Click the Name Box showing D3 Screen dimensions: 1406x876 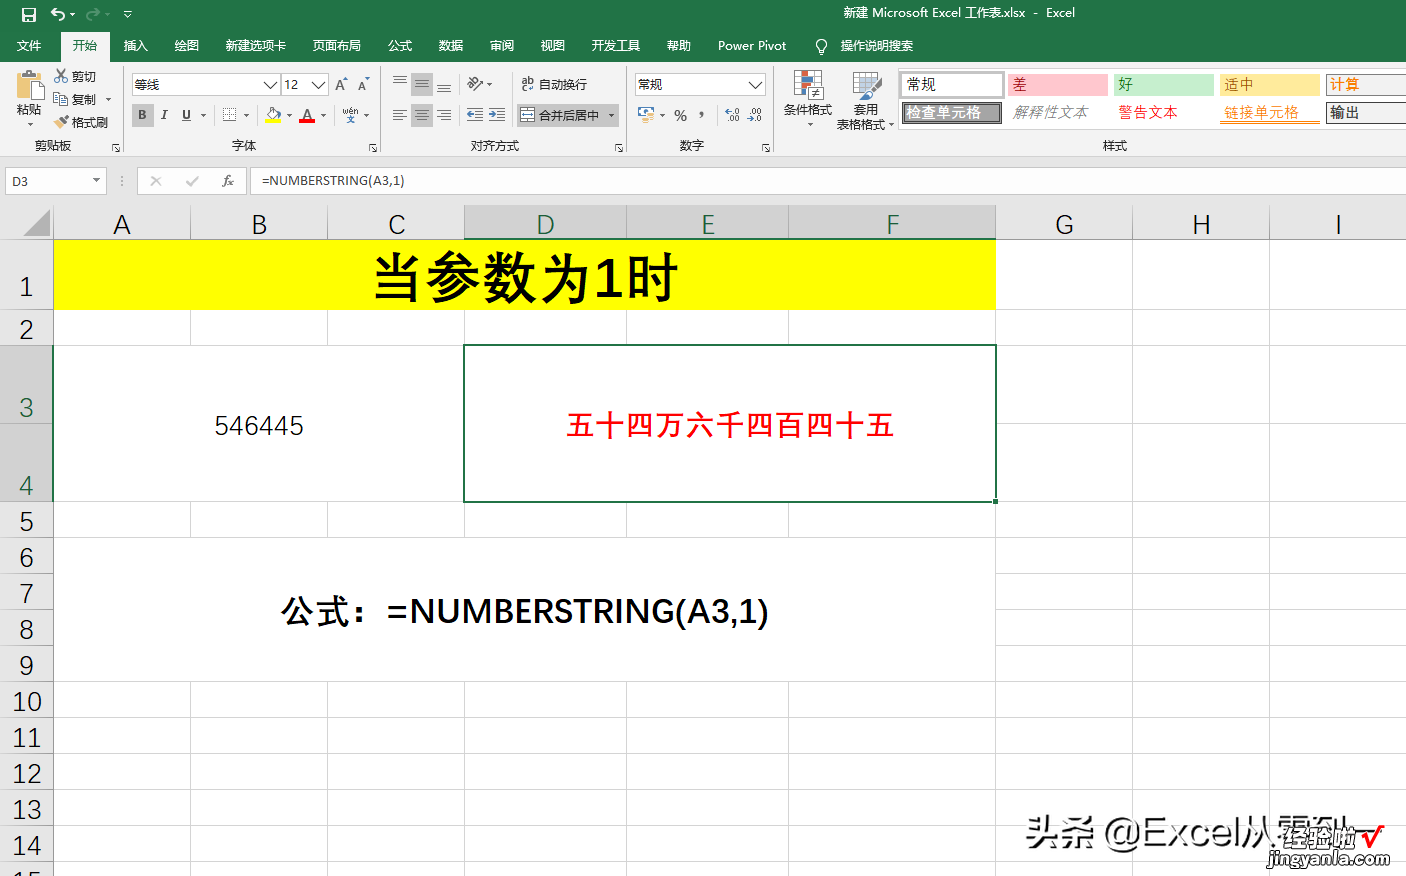tap(55, 181)
